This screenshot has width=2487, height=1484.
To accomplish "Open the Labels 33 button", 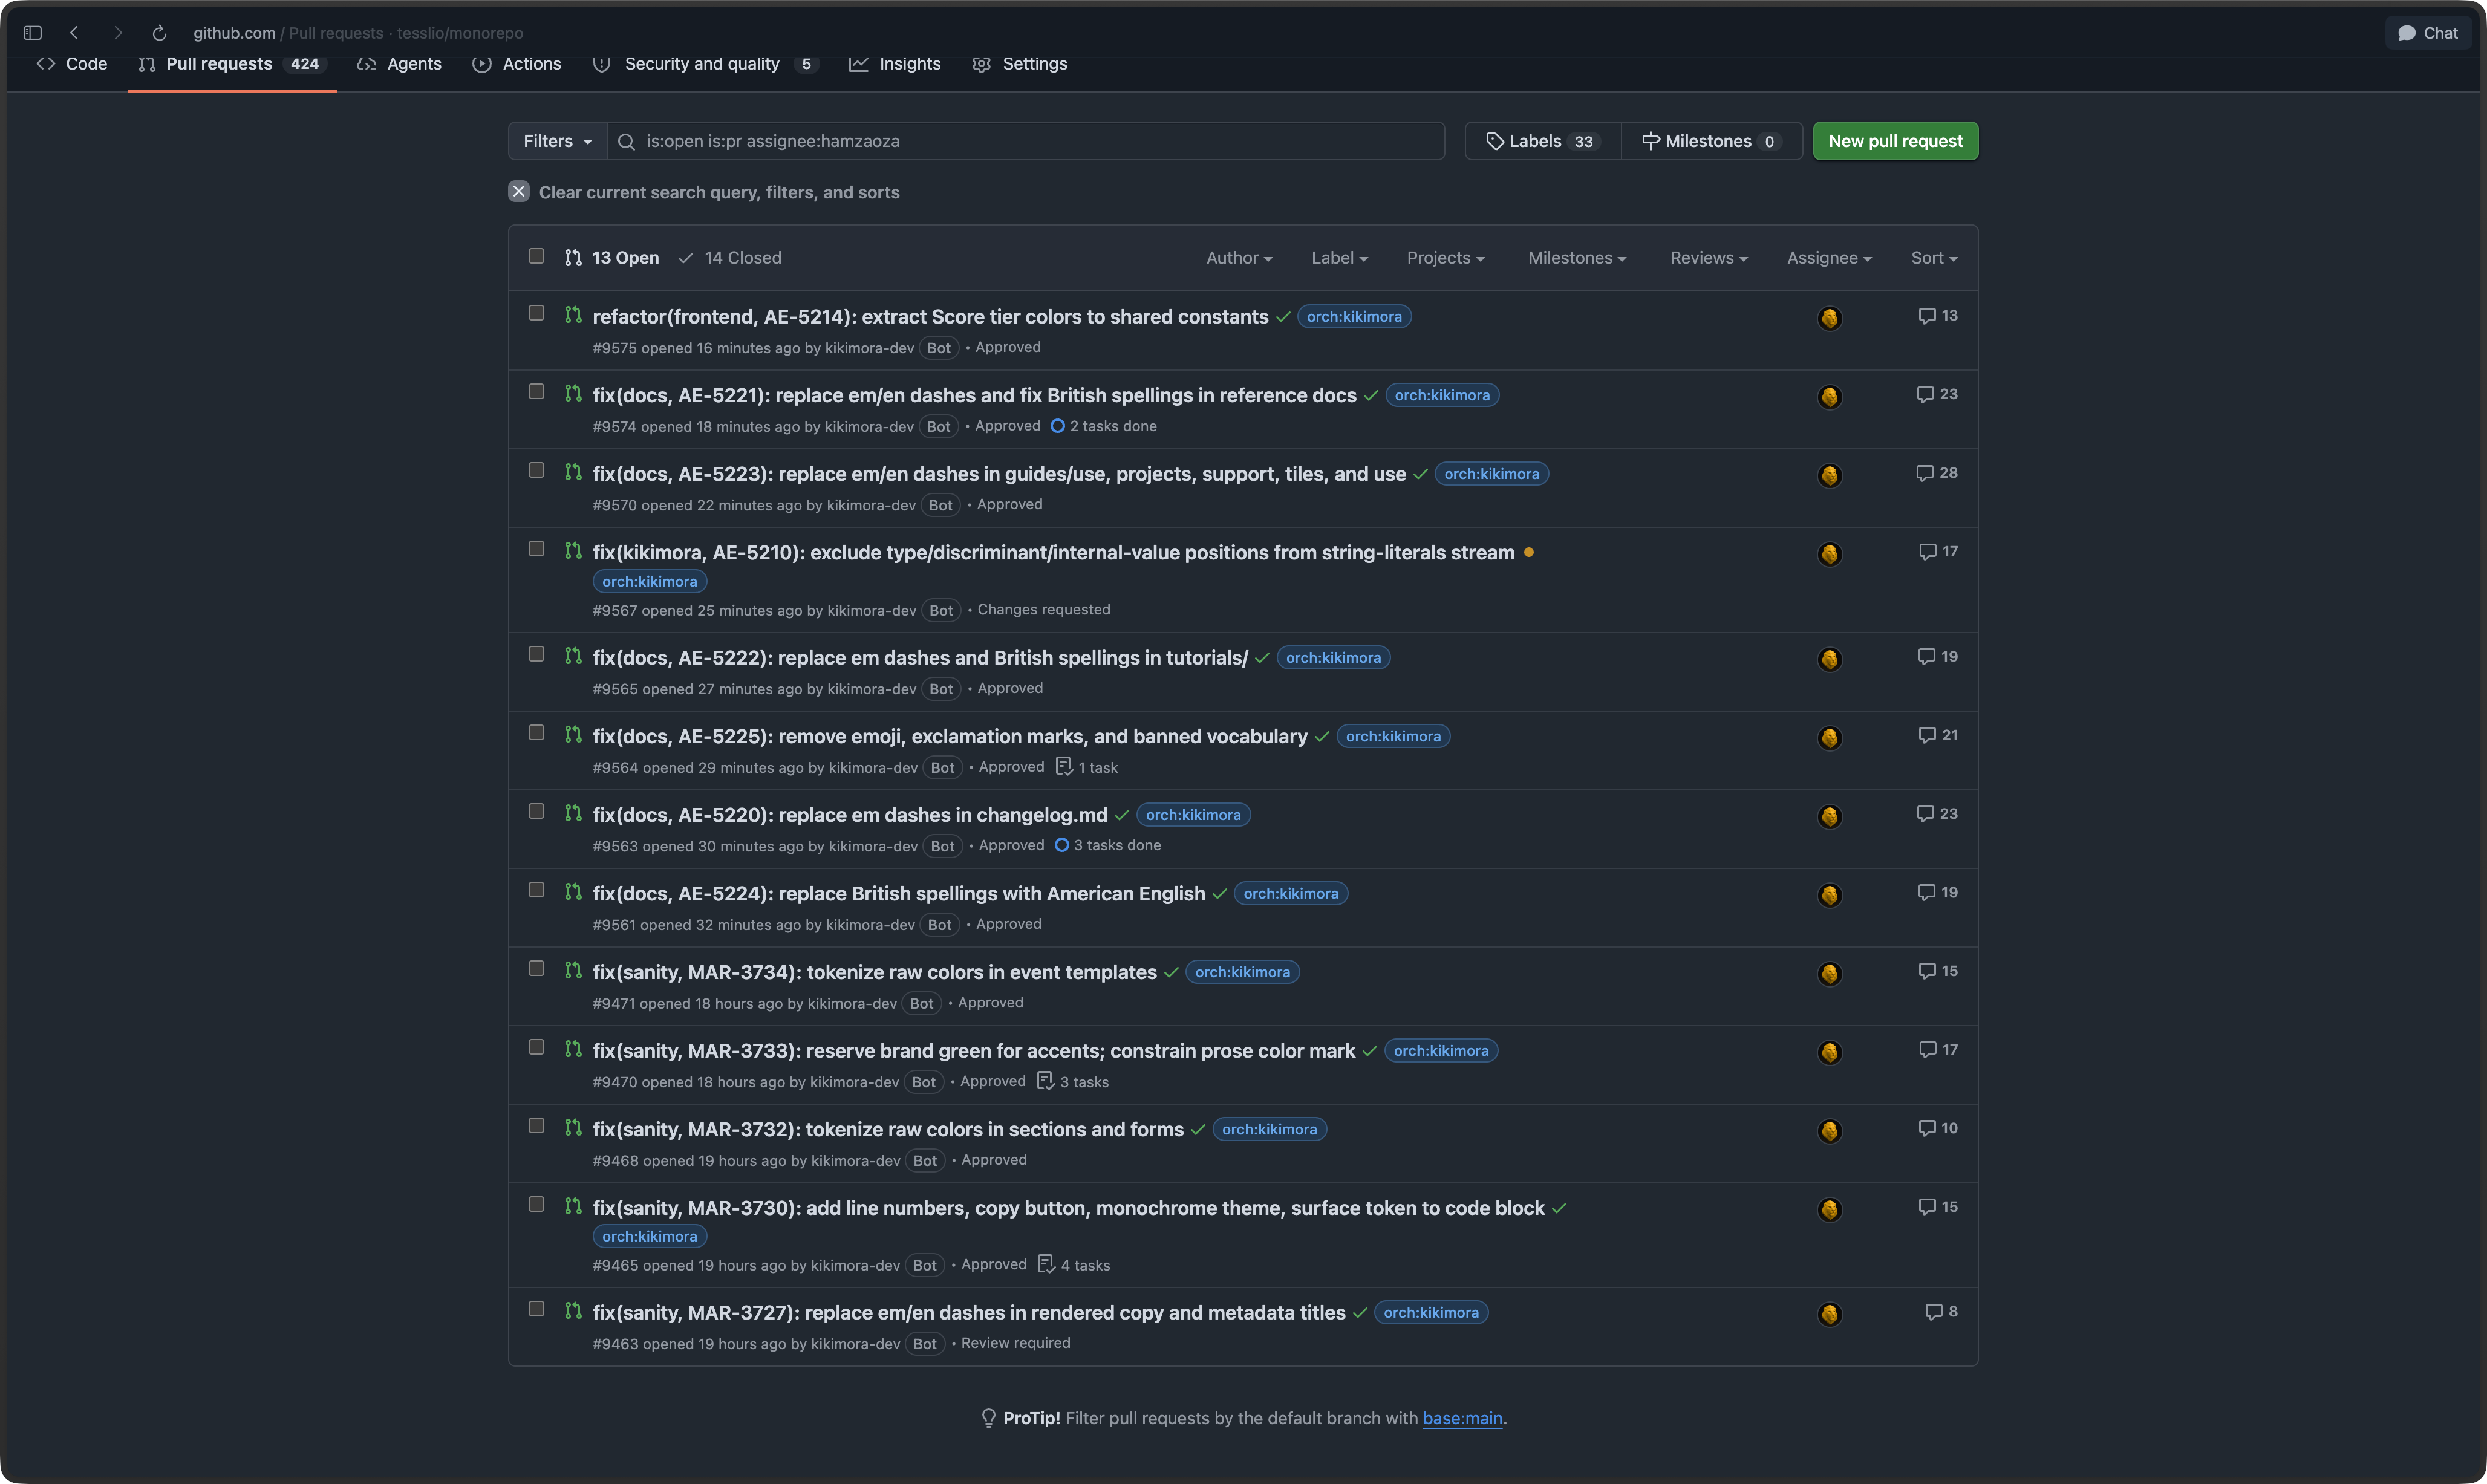I will (1543, 141).
